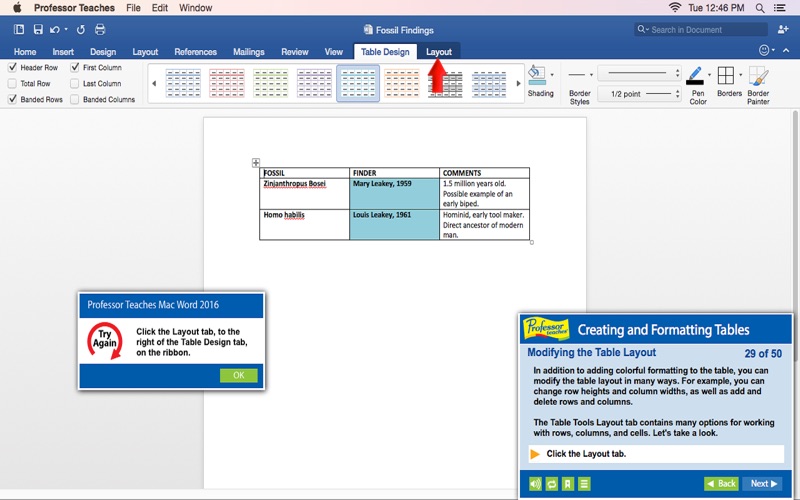Viewport: 800px width, 500px height.
Task: Click the sidebar layout icon in title bar
Action: click(19, 30)
